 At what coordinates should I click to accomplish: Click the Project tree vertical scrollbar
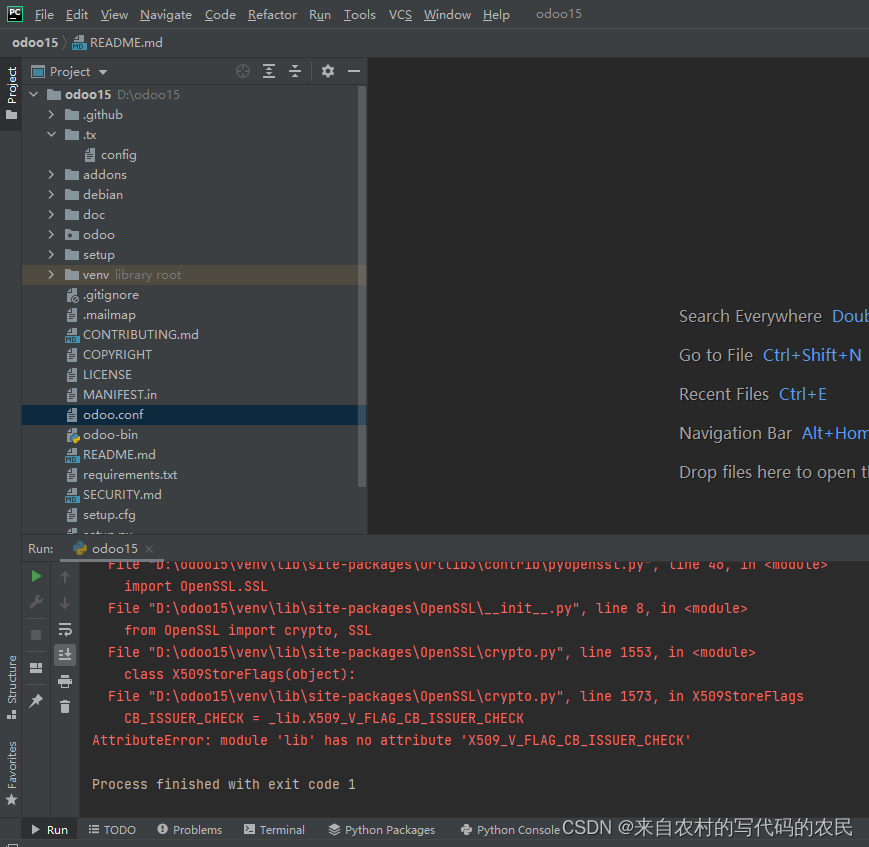coord(362,286)
